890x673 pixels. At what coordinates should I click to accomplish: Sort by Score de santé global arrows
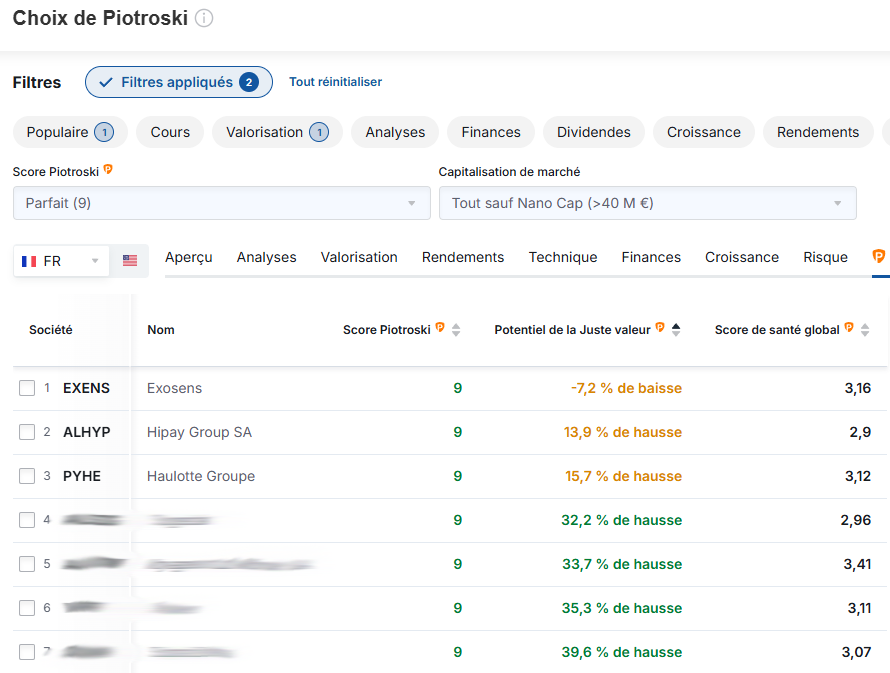(x=864, y=330)
